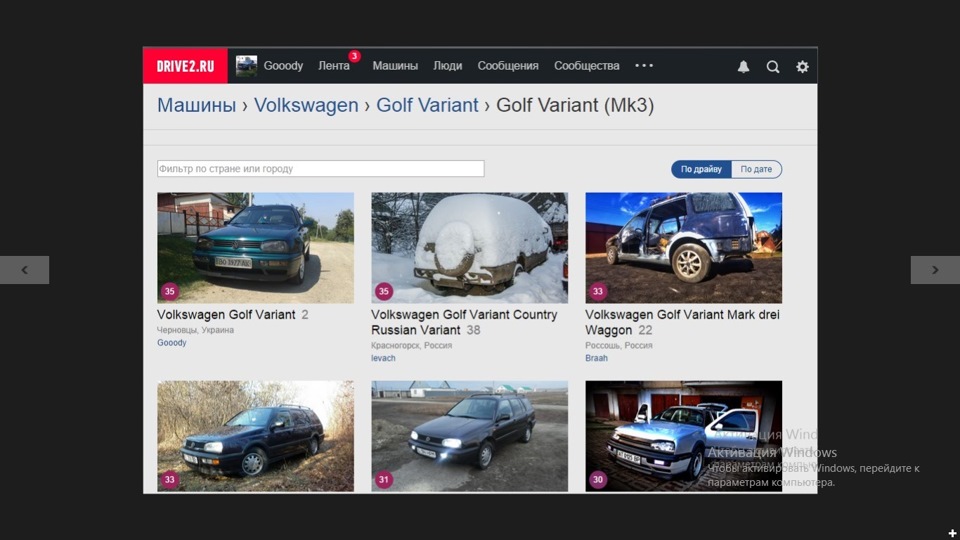Focus the country or city filter field
Screen dimensions: 960x540
point(321,168)
